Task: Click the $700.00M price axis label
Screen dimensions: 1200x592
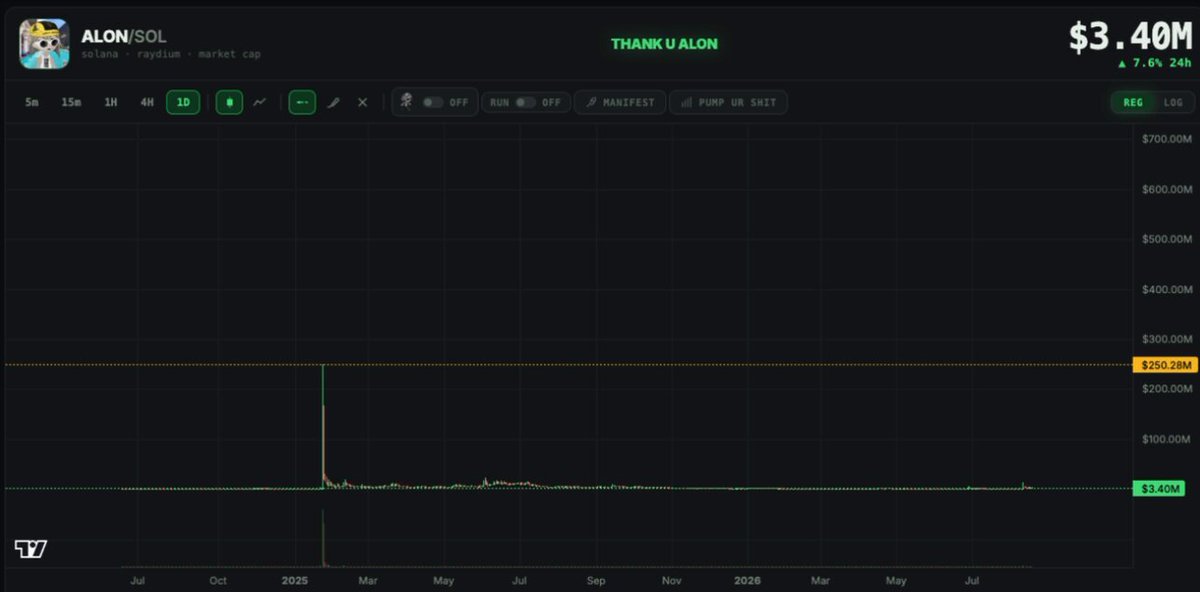Action: [1167, 138]
